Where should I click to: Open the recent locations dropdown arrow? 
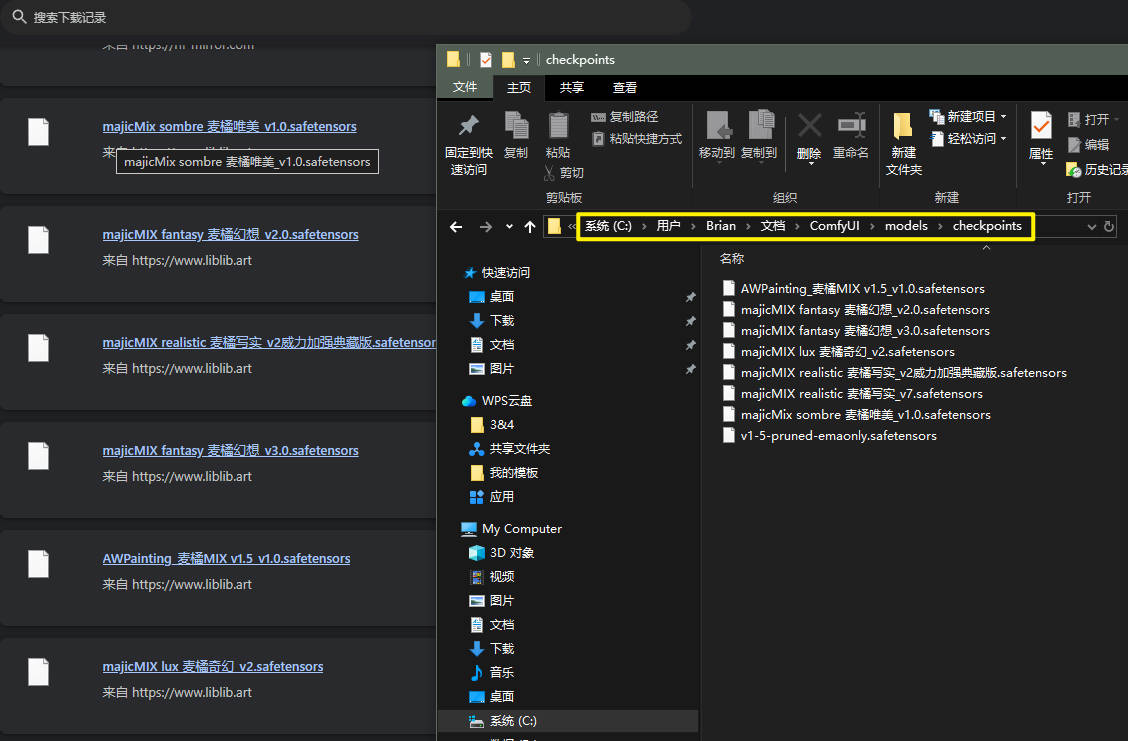click(509, 227)
